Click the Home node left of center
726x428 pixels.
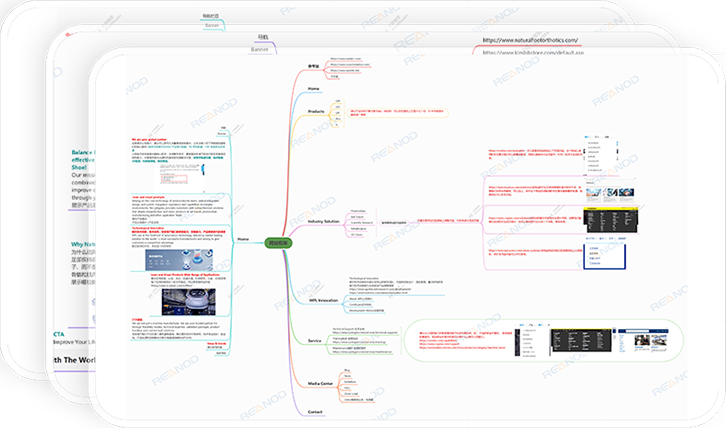point(243,240)
